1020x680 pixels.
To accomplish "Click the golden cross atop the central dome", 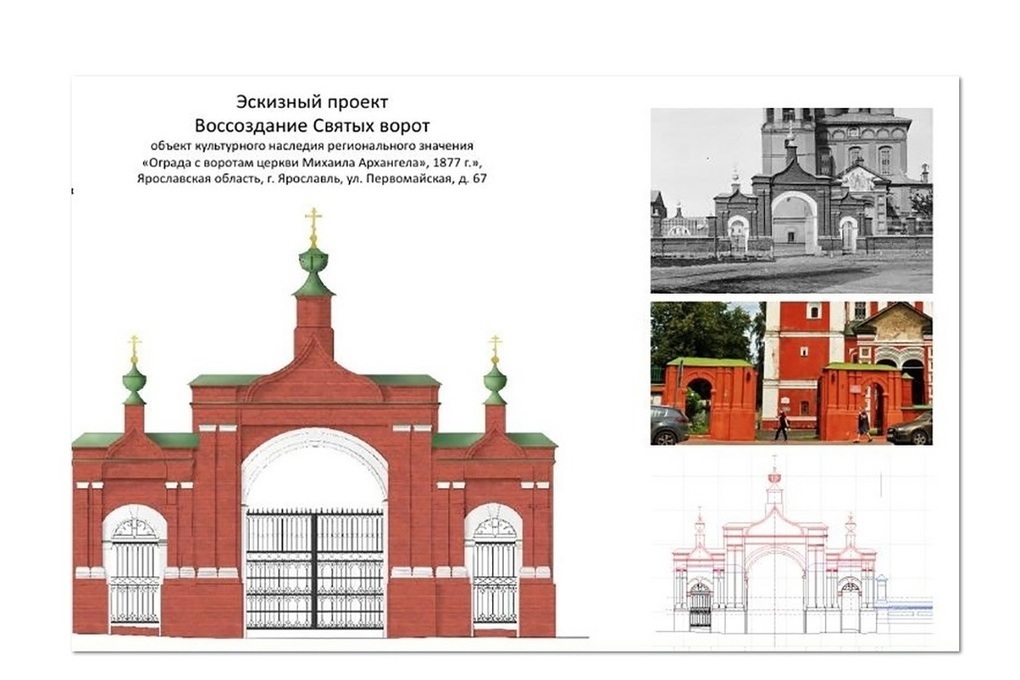I will pyautogui.click(x=314, y=224).
